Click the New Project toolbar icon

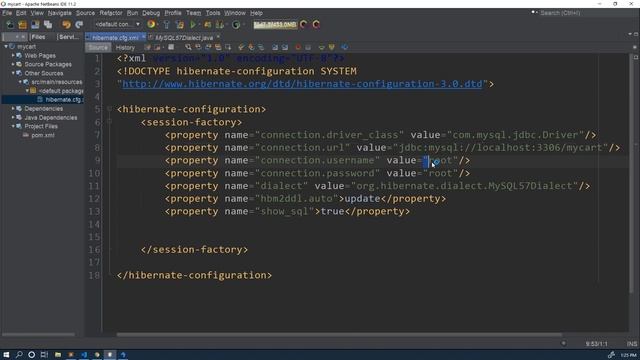coord(22,24)
